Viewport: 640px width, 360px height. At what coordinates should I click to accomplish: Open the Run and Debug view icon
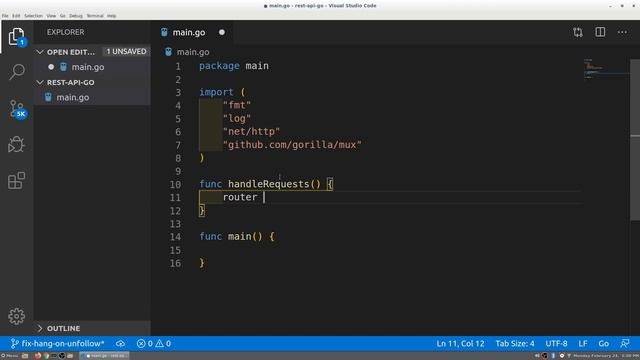click(16, 144)
